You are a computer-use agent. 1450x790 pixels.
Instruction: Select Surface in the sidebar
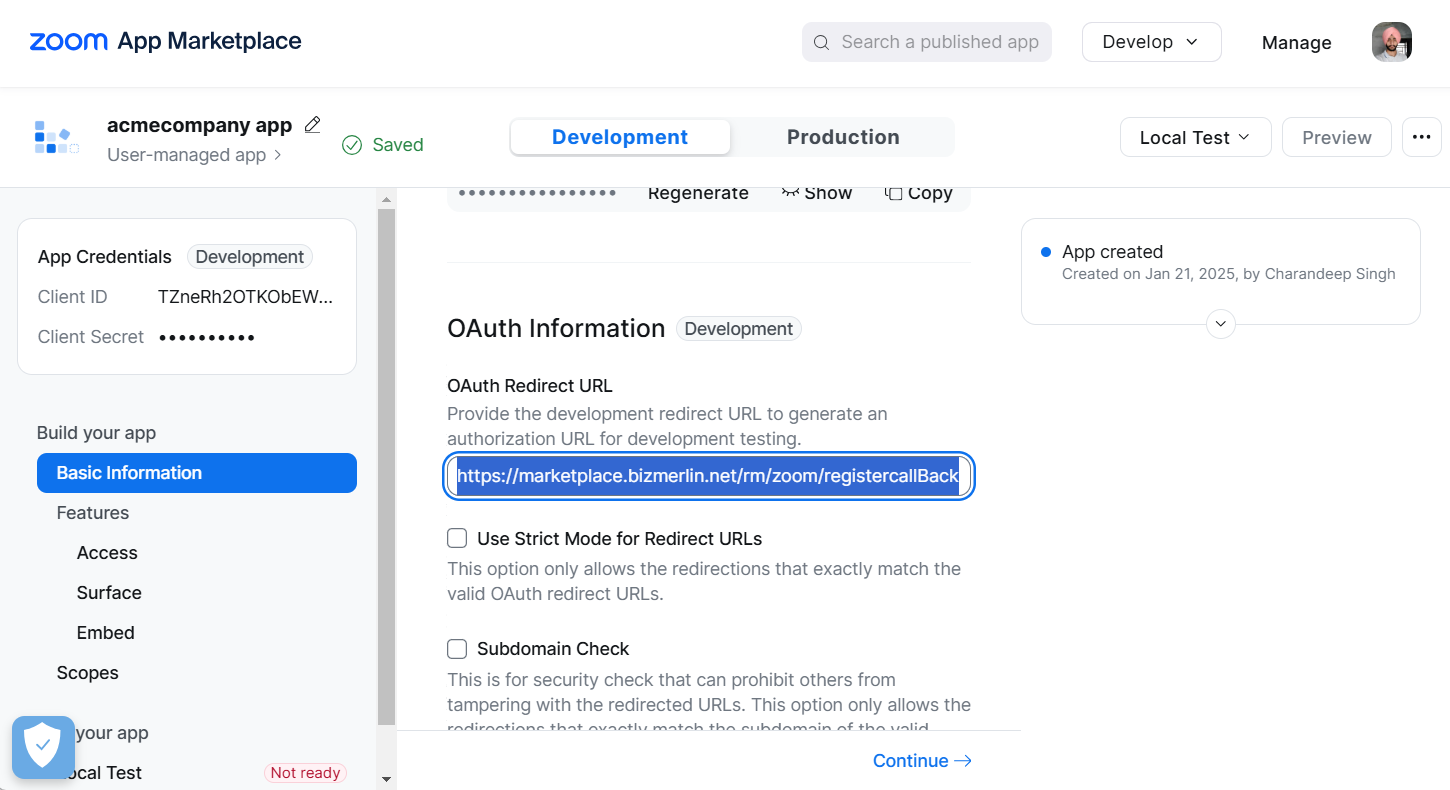[x=109, y=593]
